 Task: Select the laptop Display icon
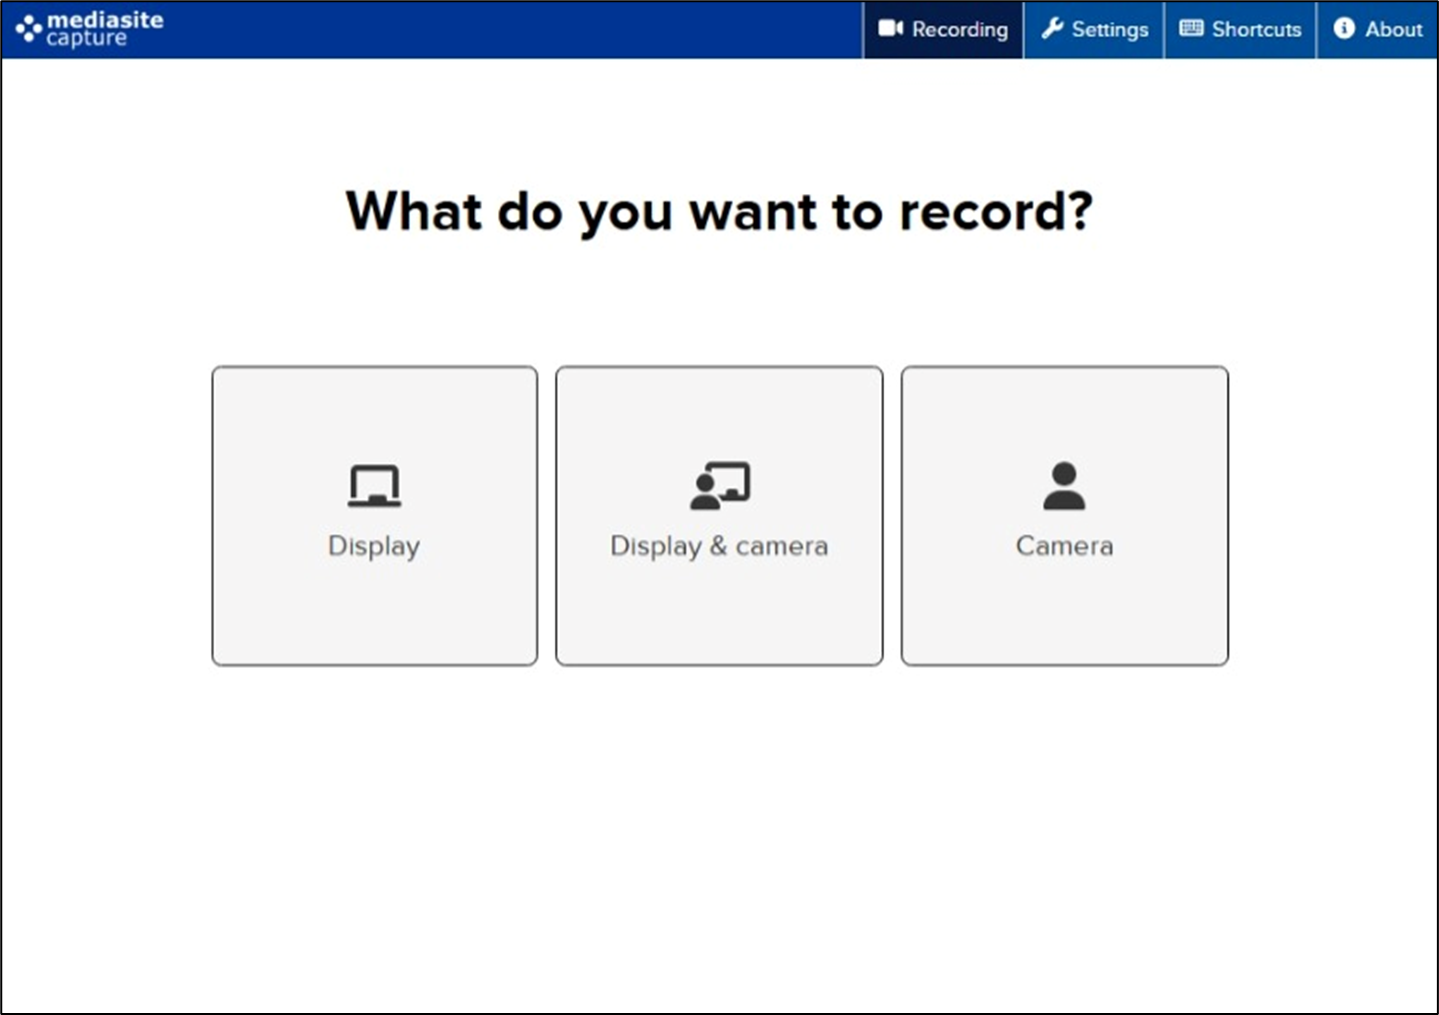point(374,486)
